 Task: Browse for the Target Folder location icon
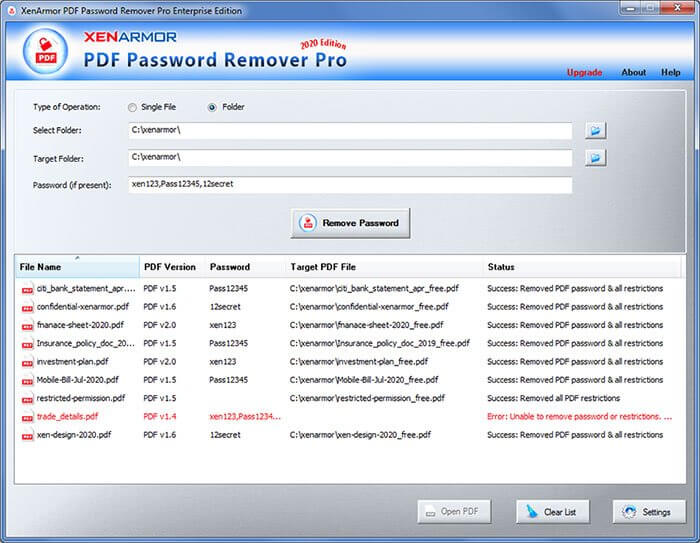[x=596, y=158]
